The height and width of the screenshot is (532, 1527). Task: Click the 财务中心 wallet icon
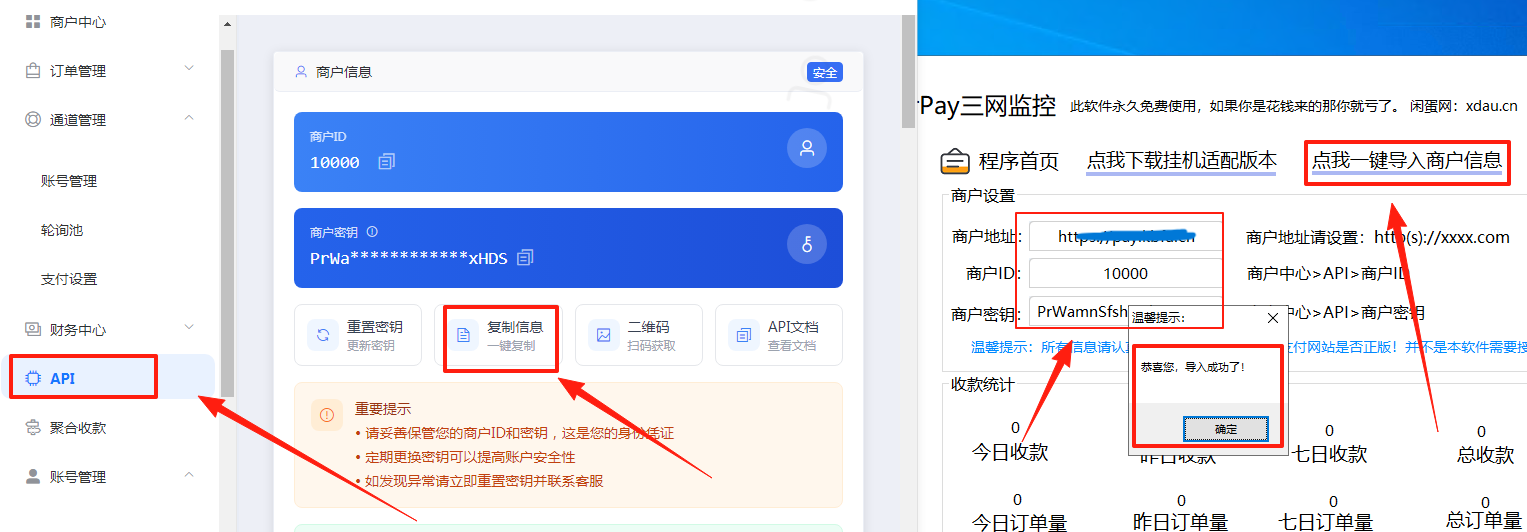click(x=33, y=329)
